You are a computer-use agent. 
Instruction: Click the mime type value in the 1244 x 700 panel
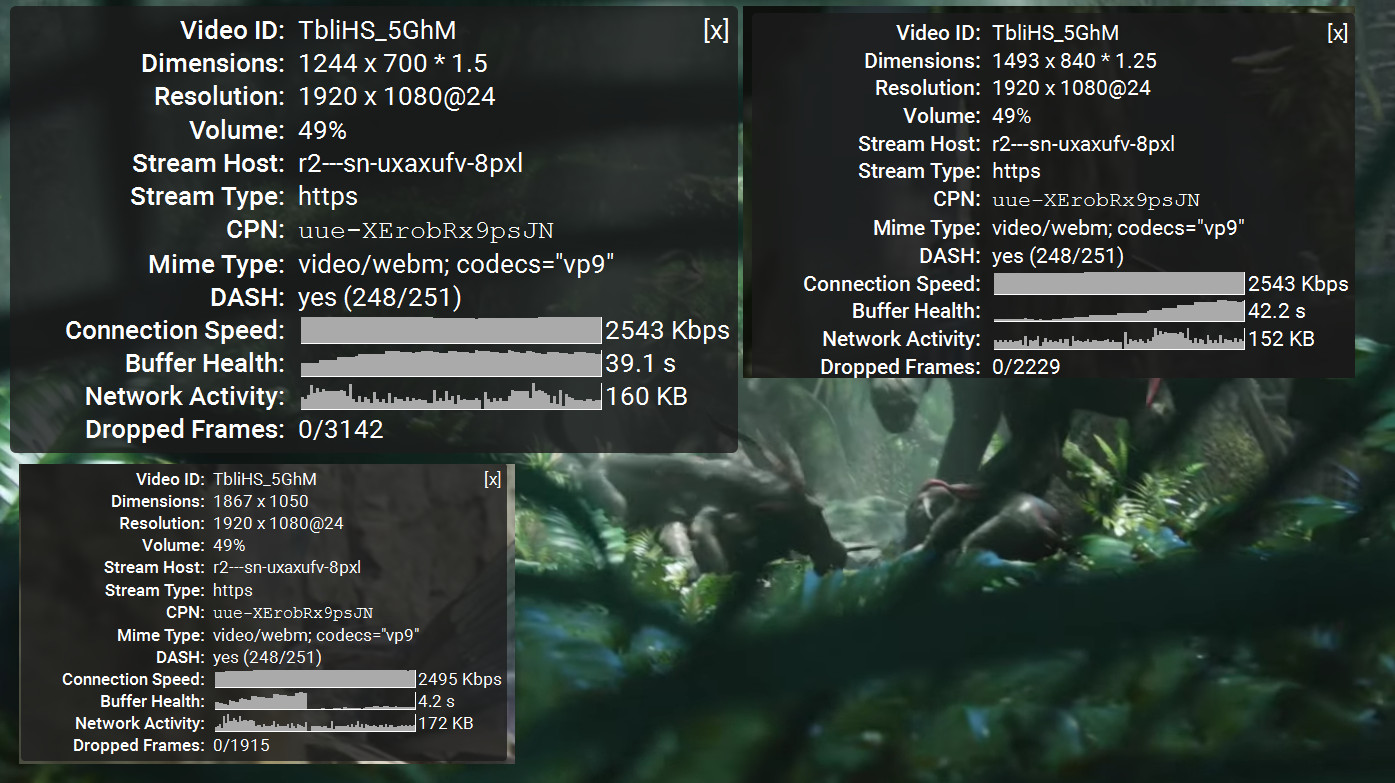tap(456, 264)
